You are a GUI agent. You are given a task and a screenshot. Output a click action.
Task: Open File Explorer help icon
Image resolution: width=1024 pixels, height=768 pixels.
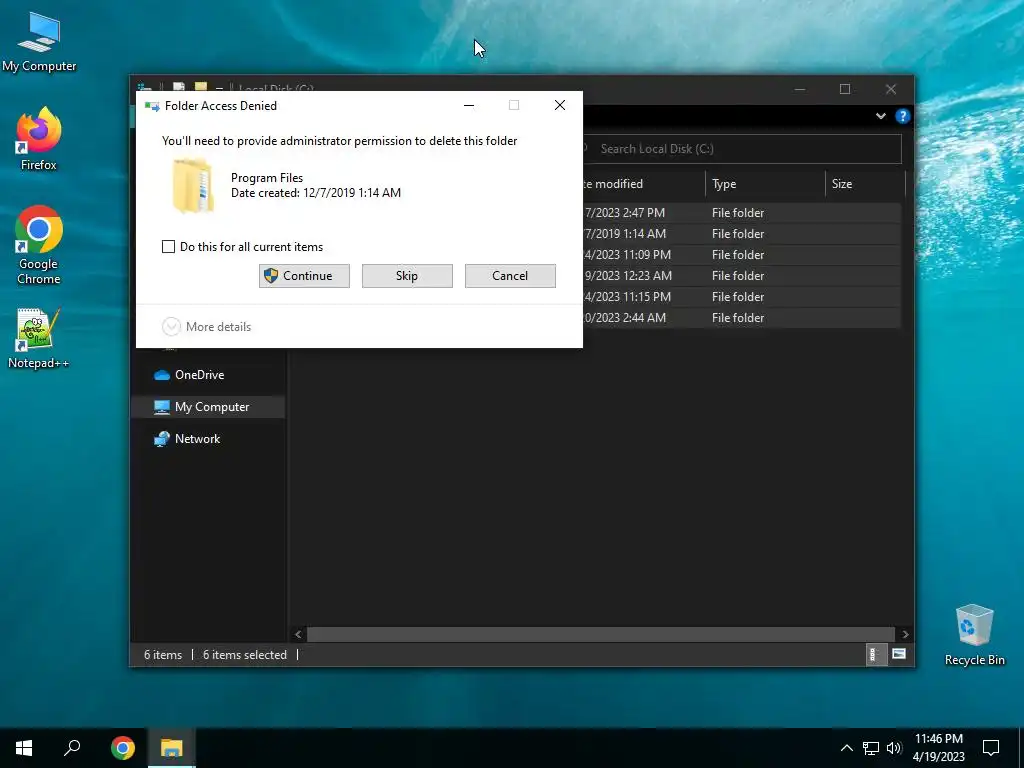(x=903, y=116)
